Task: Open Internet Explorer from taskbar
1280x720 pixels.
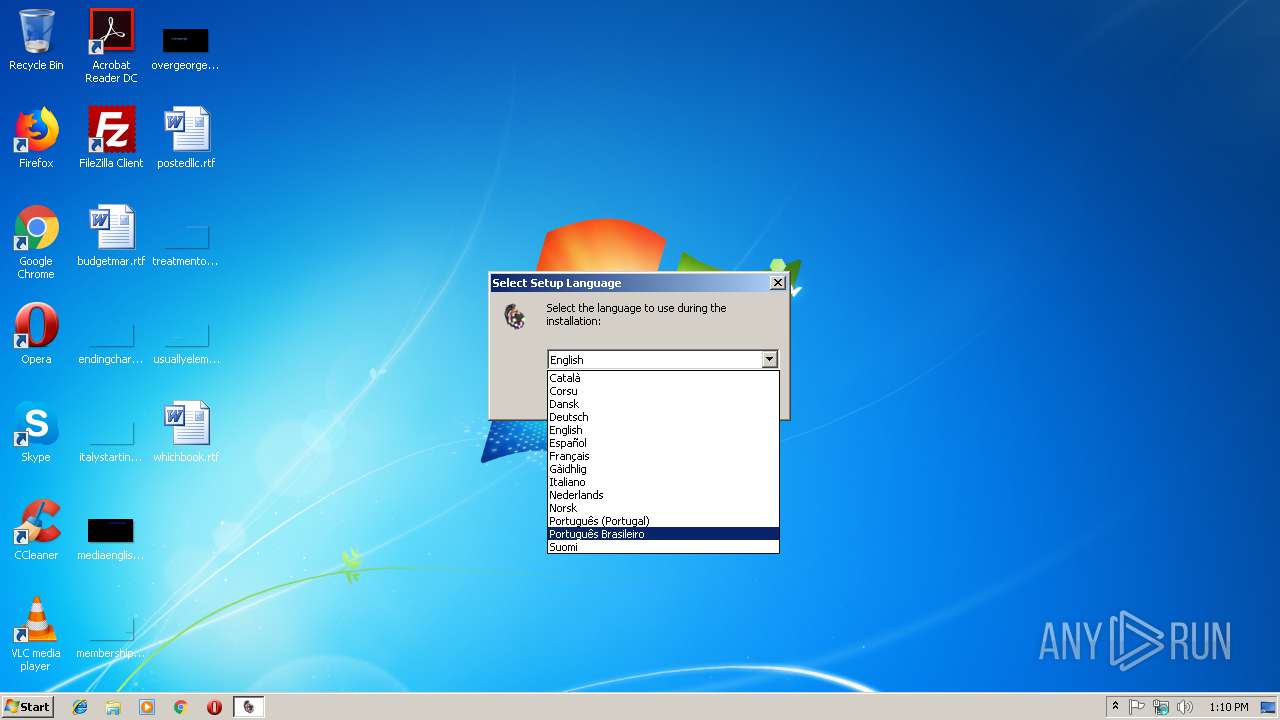Action: pyautogui.click(x=80, y=707)
